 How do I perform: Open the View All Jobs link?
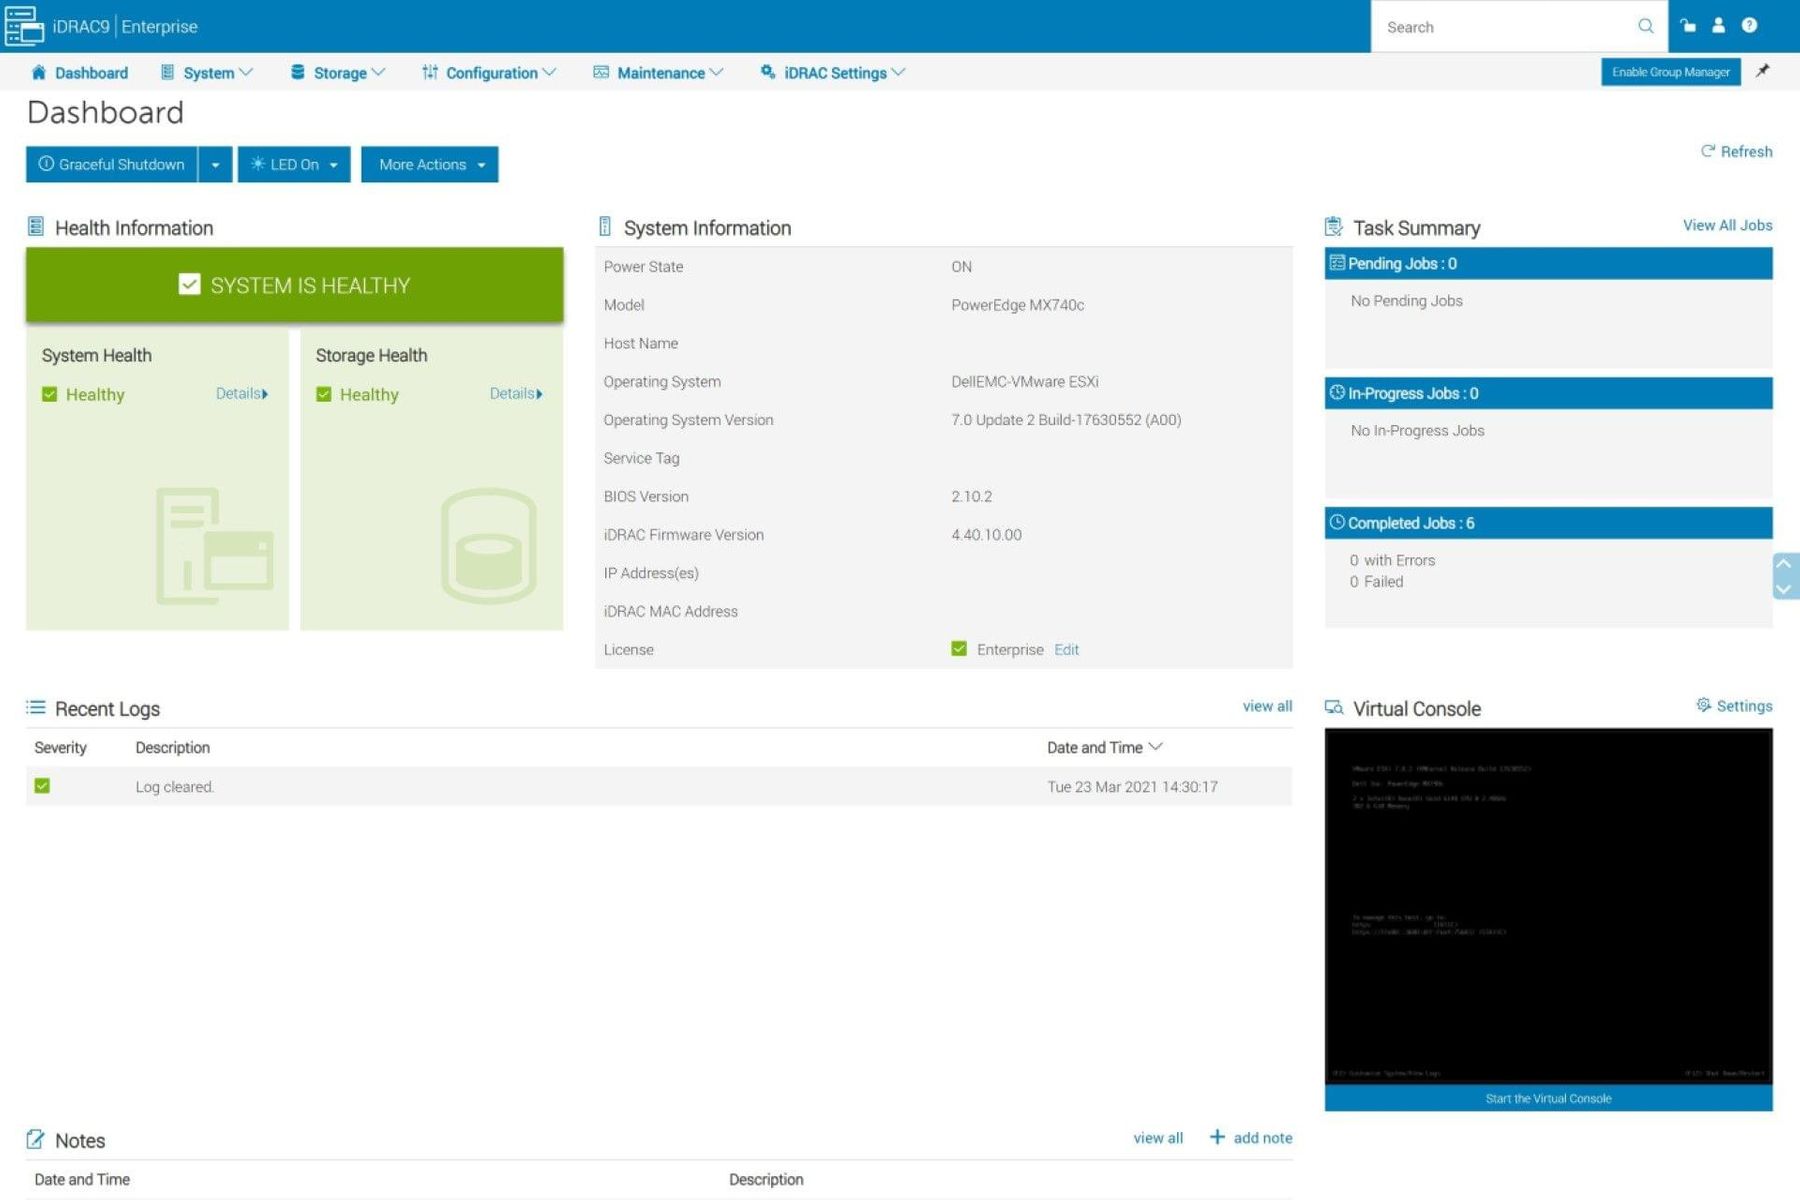[1727, 225]
